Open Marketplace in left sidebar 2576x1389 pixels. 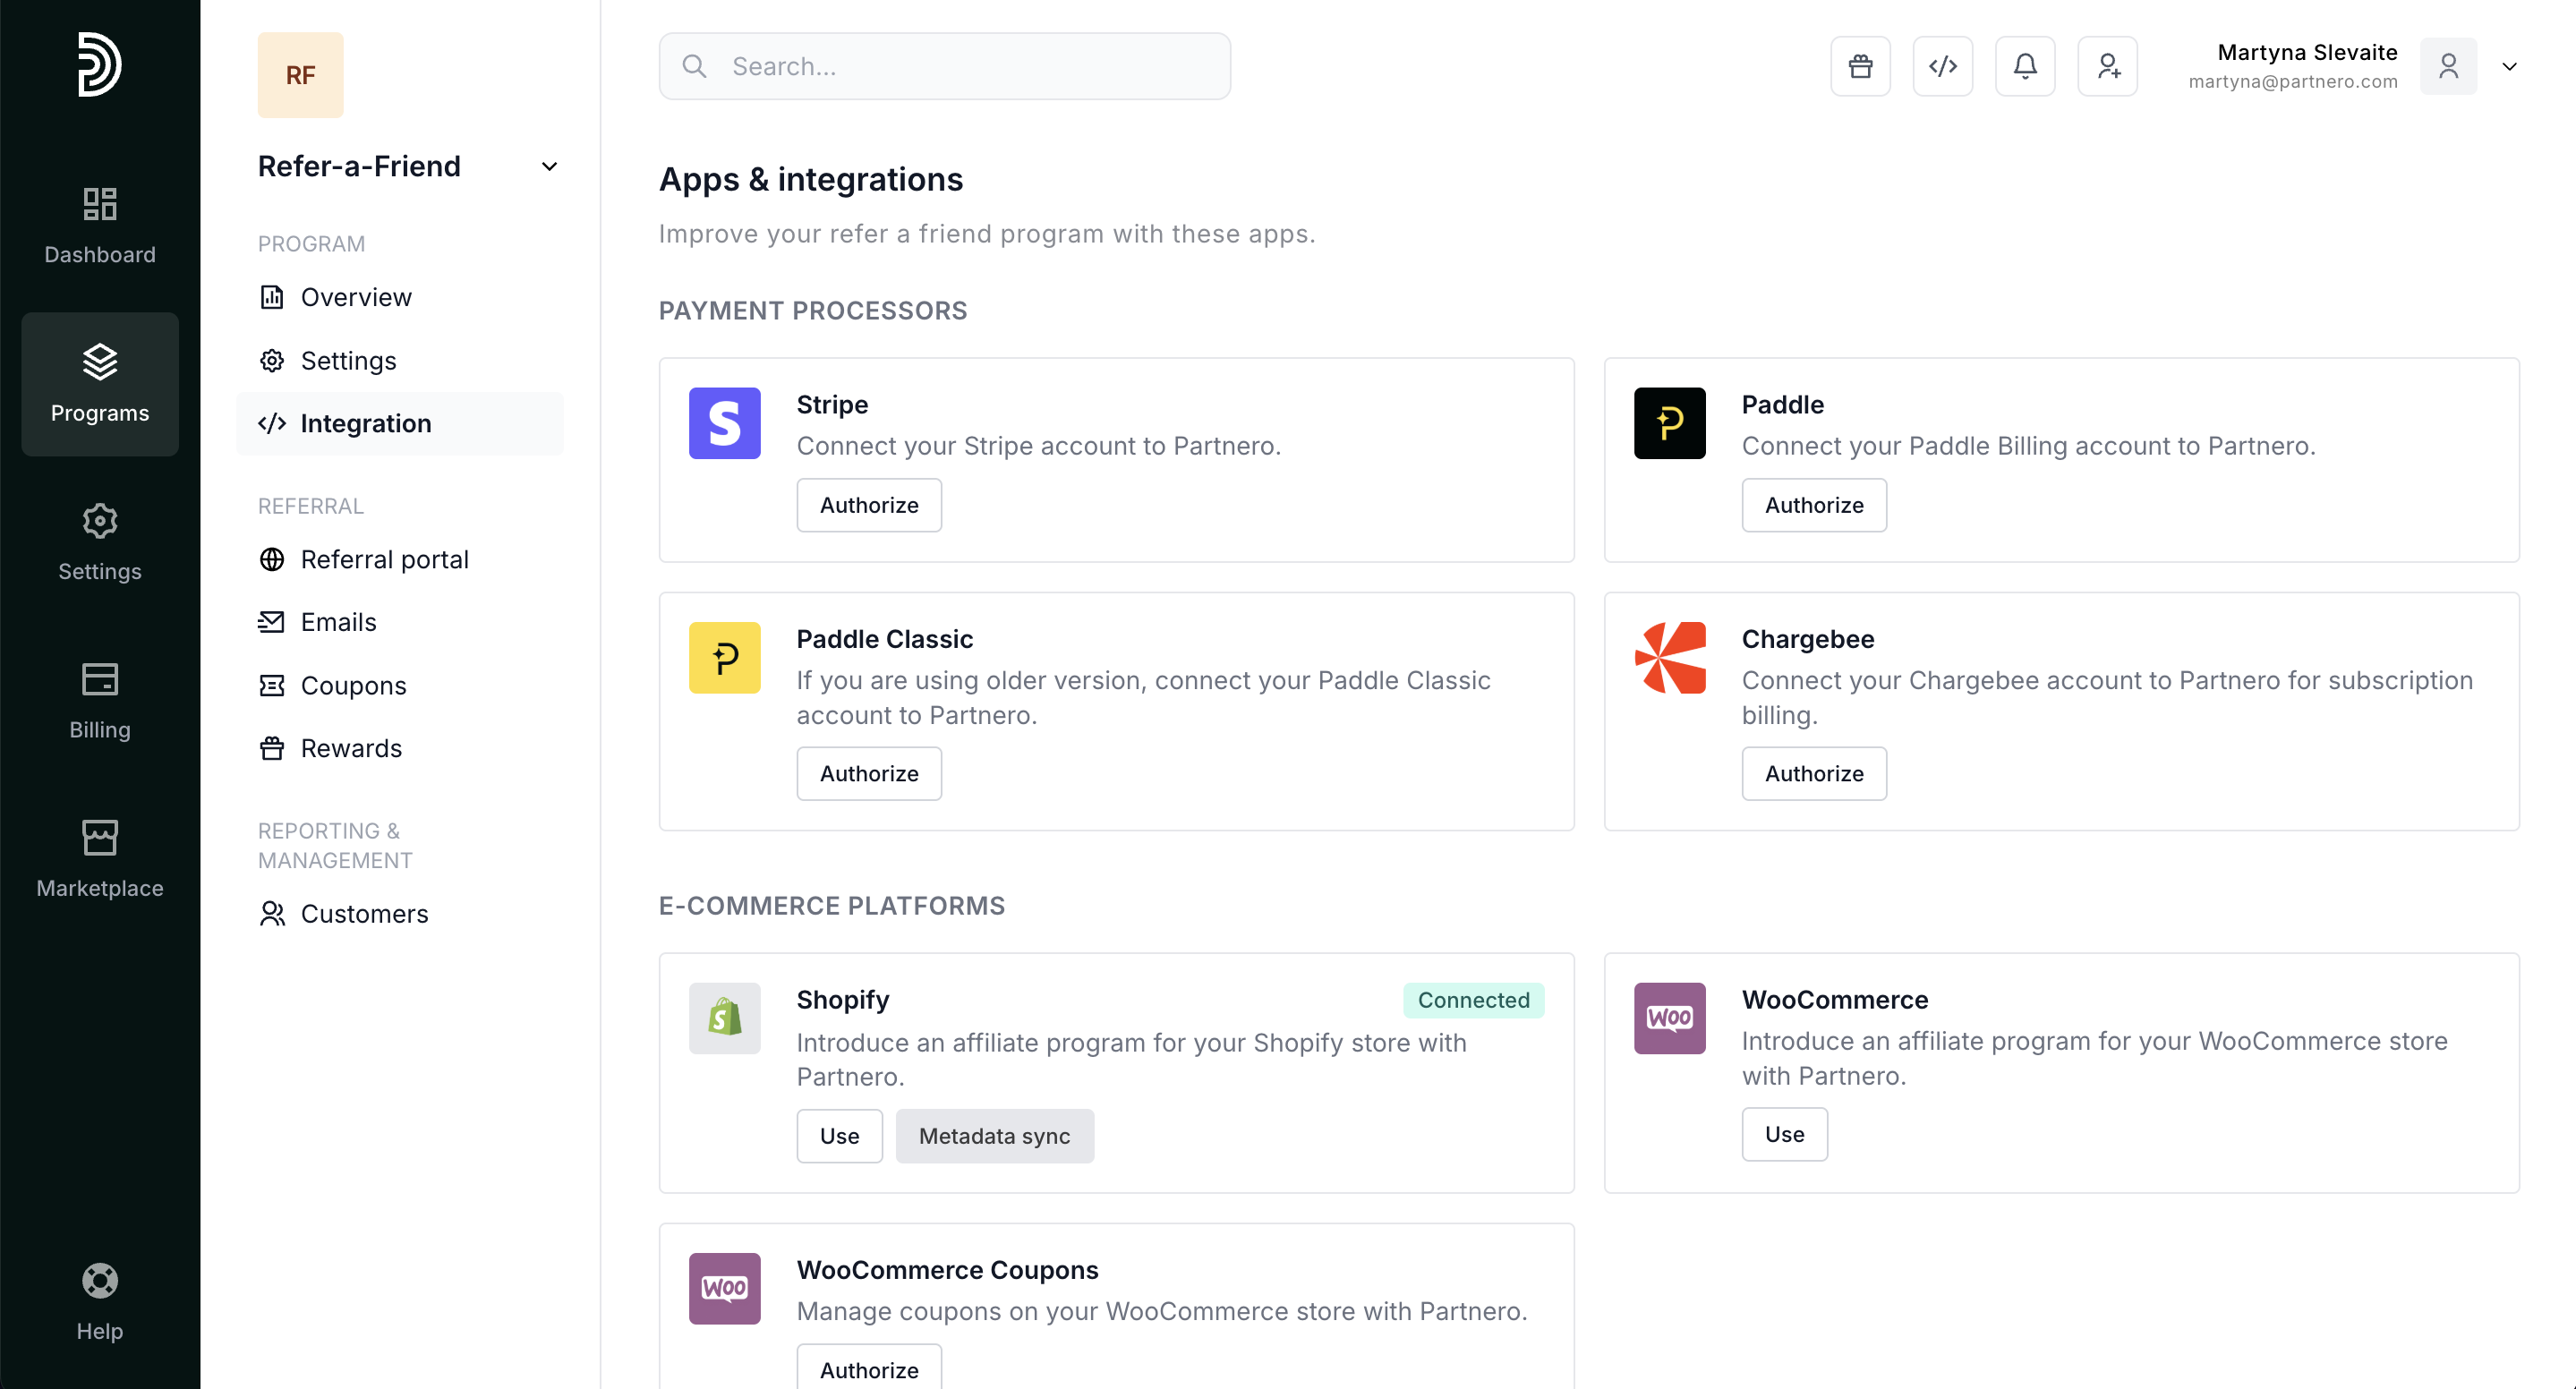100,858
